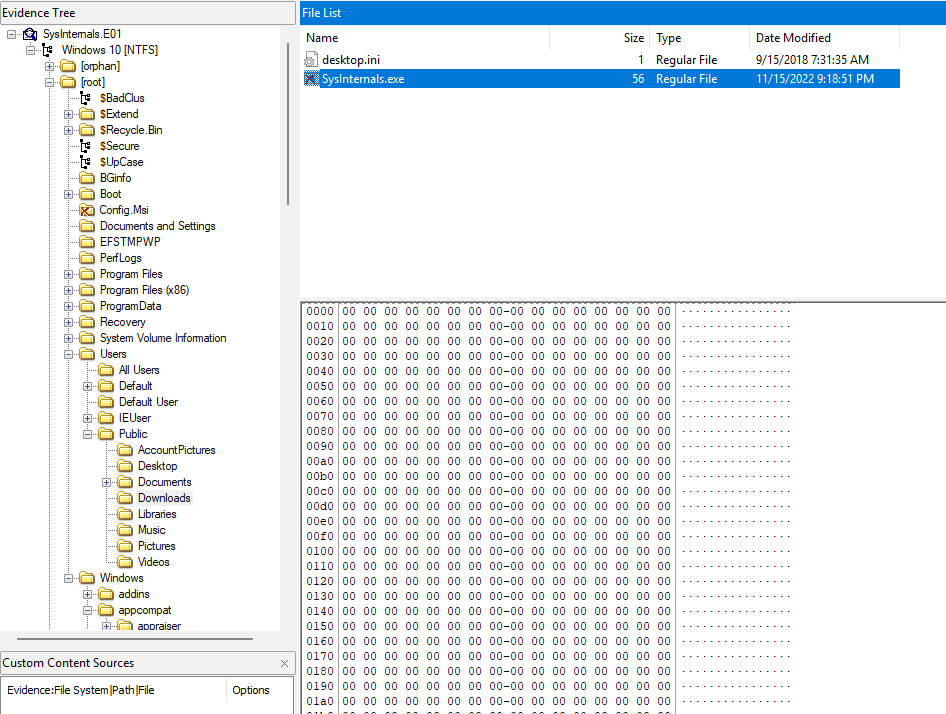Click the Evidence Tree vertical scrollbar
Viewport: 946px width, 714px height.
pyautogui.click(x=290, y=120)
